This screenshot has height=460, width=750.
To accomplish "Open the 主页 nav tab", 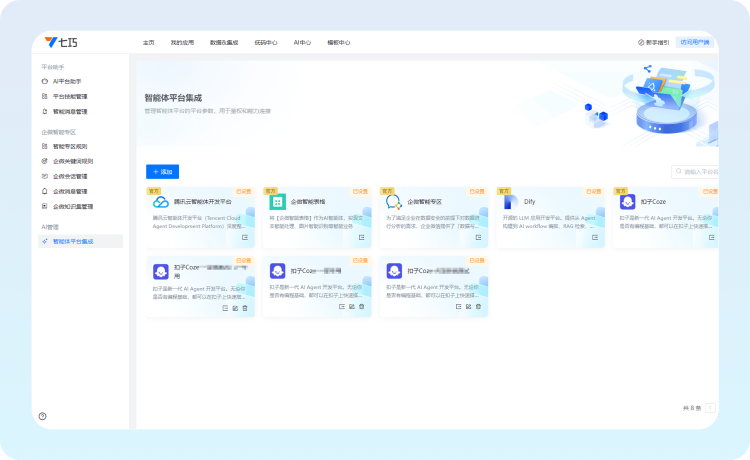I will click(x=149, y=43).
